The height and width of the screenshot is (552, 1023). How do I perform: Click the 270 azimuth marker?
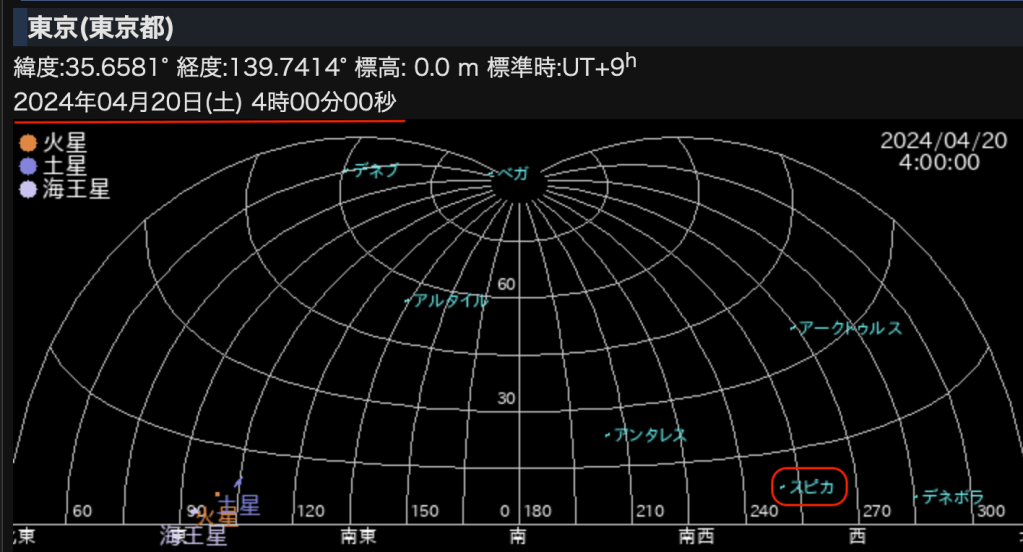pyautogui.click(x=877, y=511)
